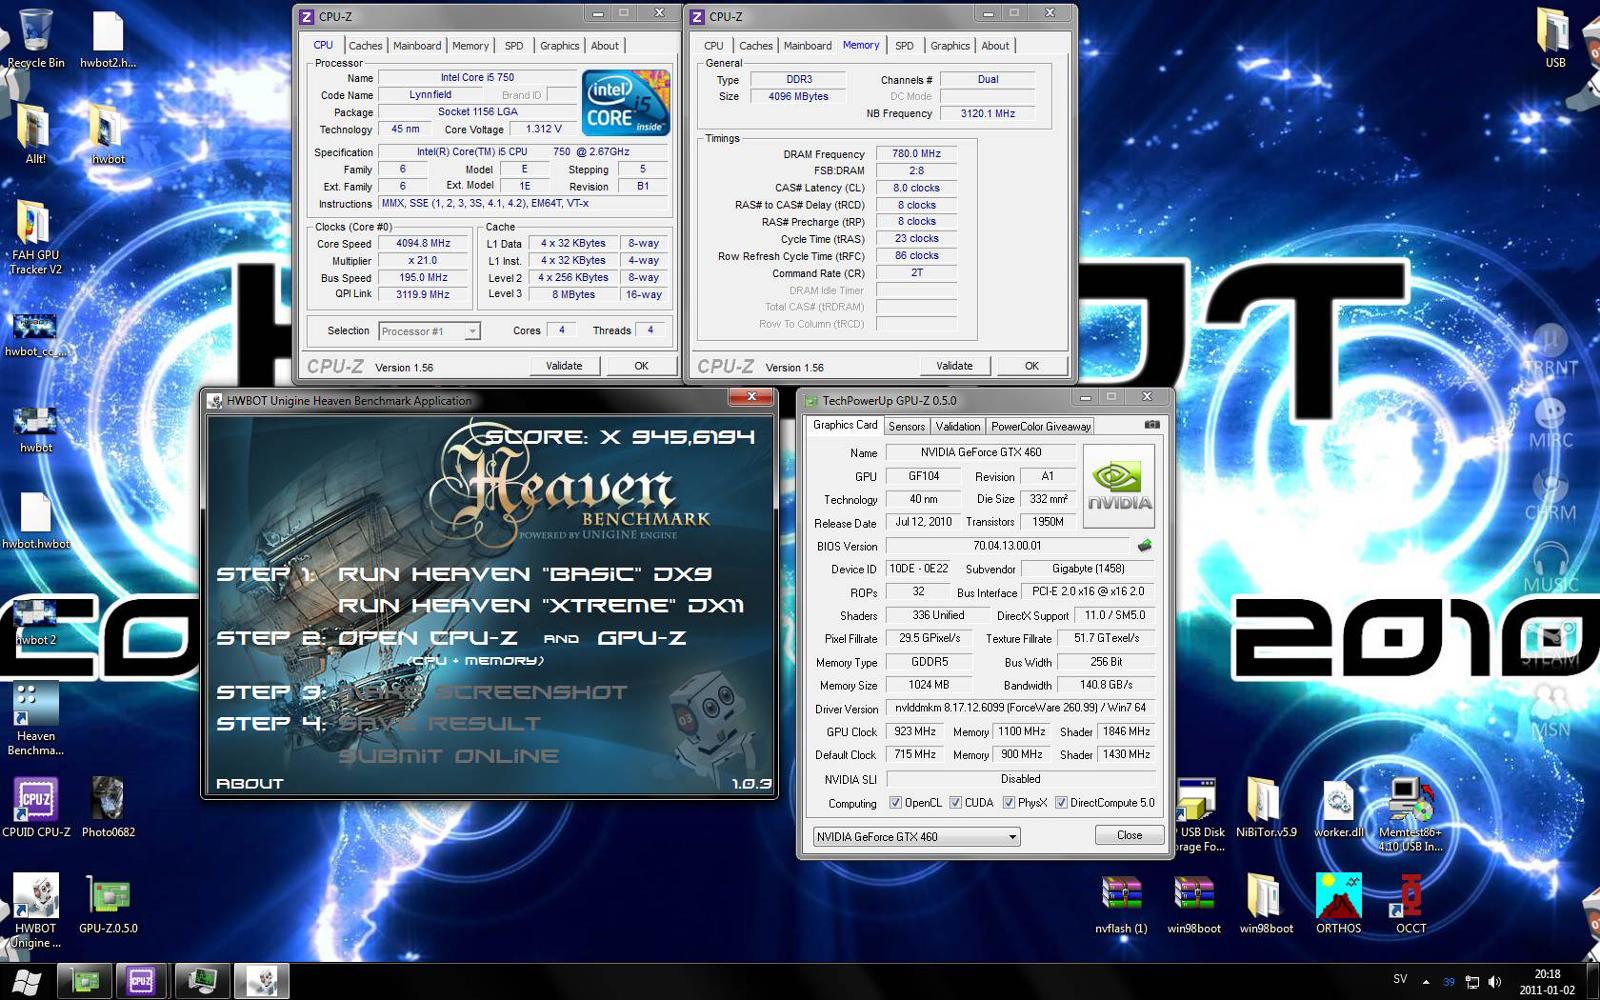Screen dimensions: 1600x1000
Task: Launch Heaven Benchmark desktop shortcut
Action: coord(36,718)
